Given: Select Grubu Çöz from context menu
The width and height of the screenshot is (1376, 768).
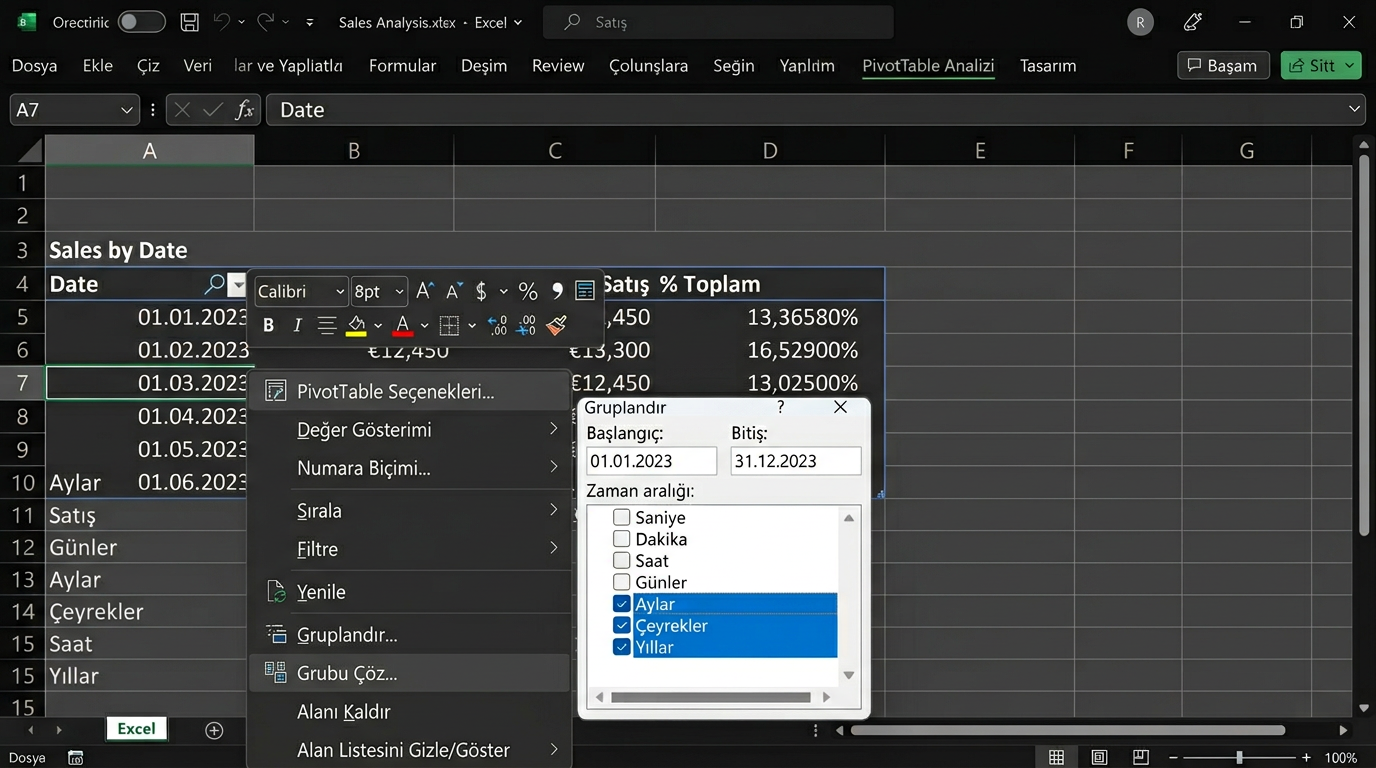Looking at the screenshot, I should point(346,673).
